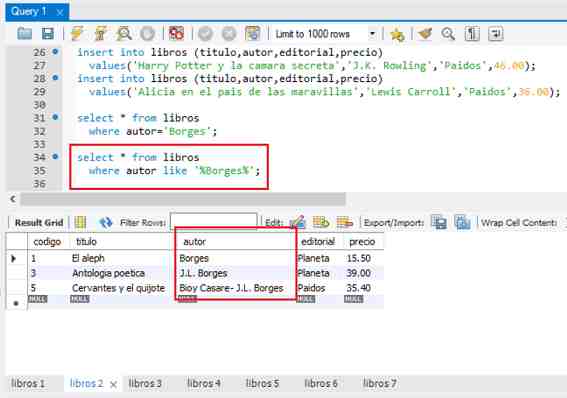Click the NULL cell under titulo column
The image size is (567, 398).
(x=80, y=299)
